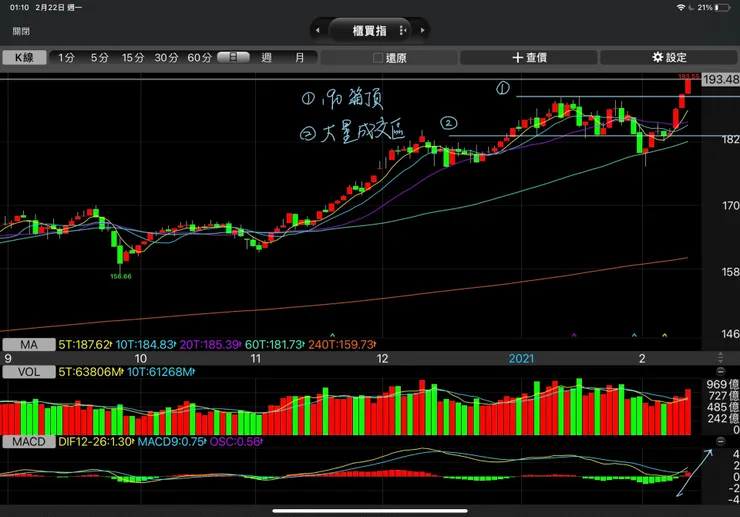Viewport: 740px width, 517px height.
Task: Open 設定 settings
Action: [x=668, y=58]
